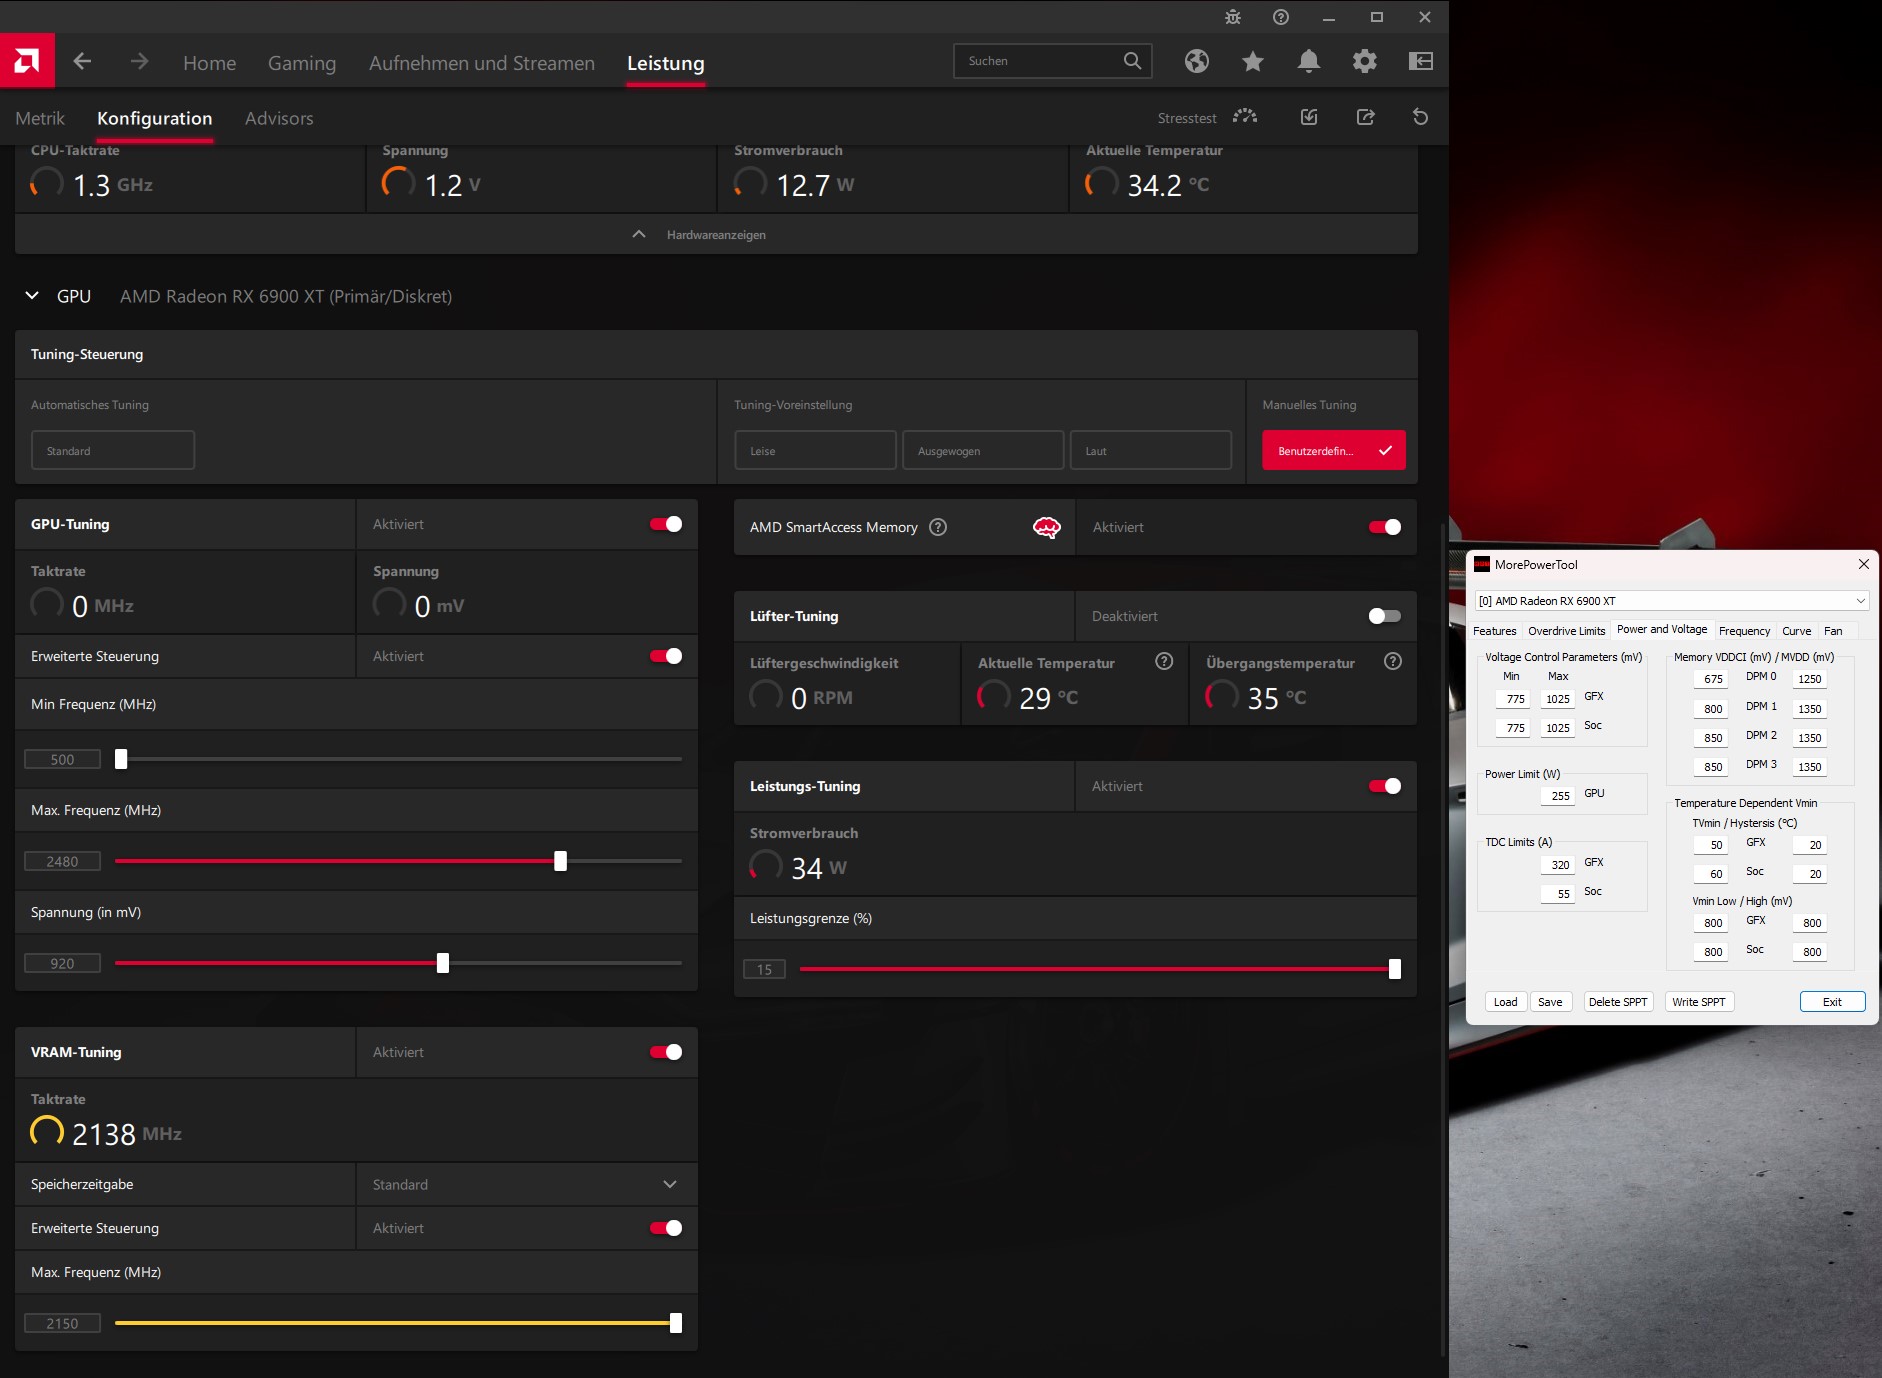Image resolution: width=1882 pixels, height=1378 pixels.
Task: Open MorePowerTool Frequency tab
Action: tap(1744, 631)
